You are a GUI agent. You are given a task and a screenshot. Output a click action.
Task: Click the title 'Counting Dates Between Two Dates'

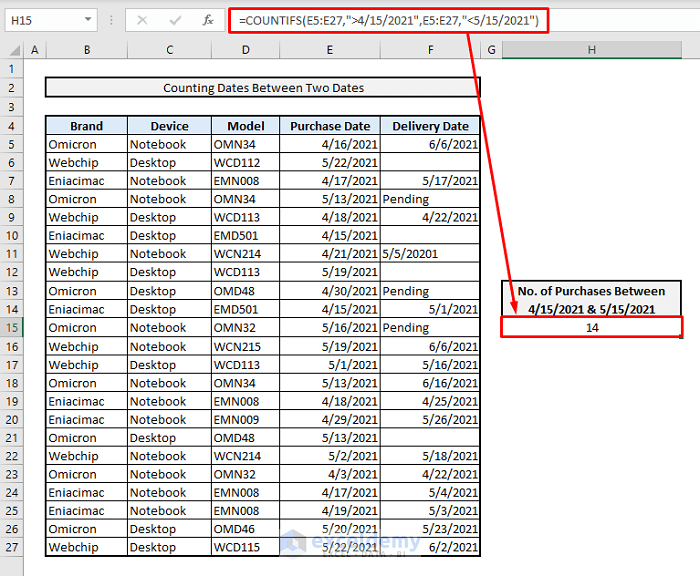(x=263, y=88)
